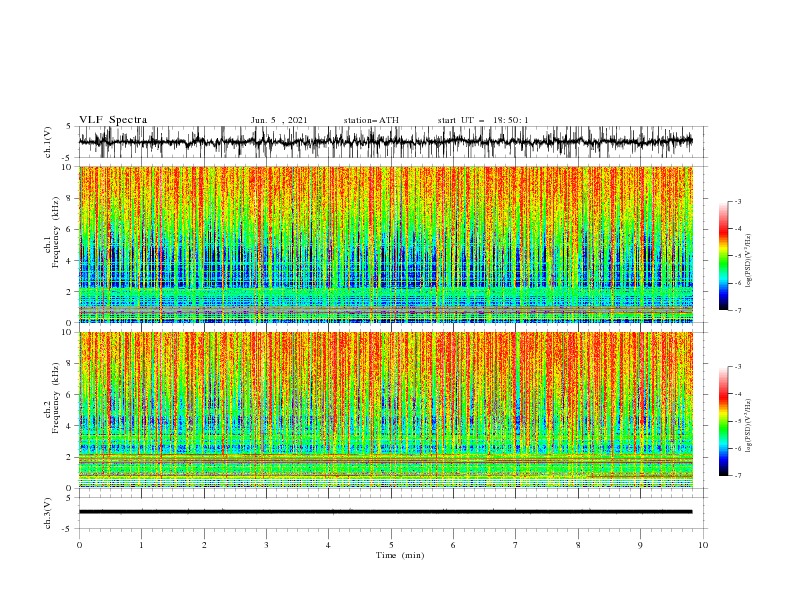Click inside the ch.2 frequency spectrogram
The height and width of the screenshot is (612, 792).
[x=385, y=410]
